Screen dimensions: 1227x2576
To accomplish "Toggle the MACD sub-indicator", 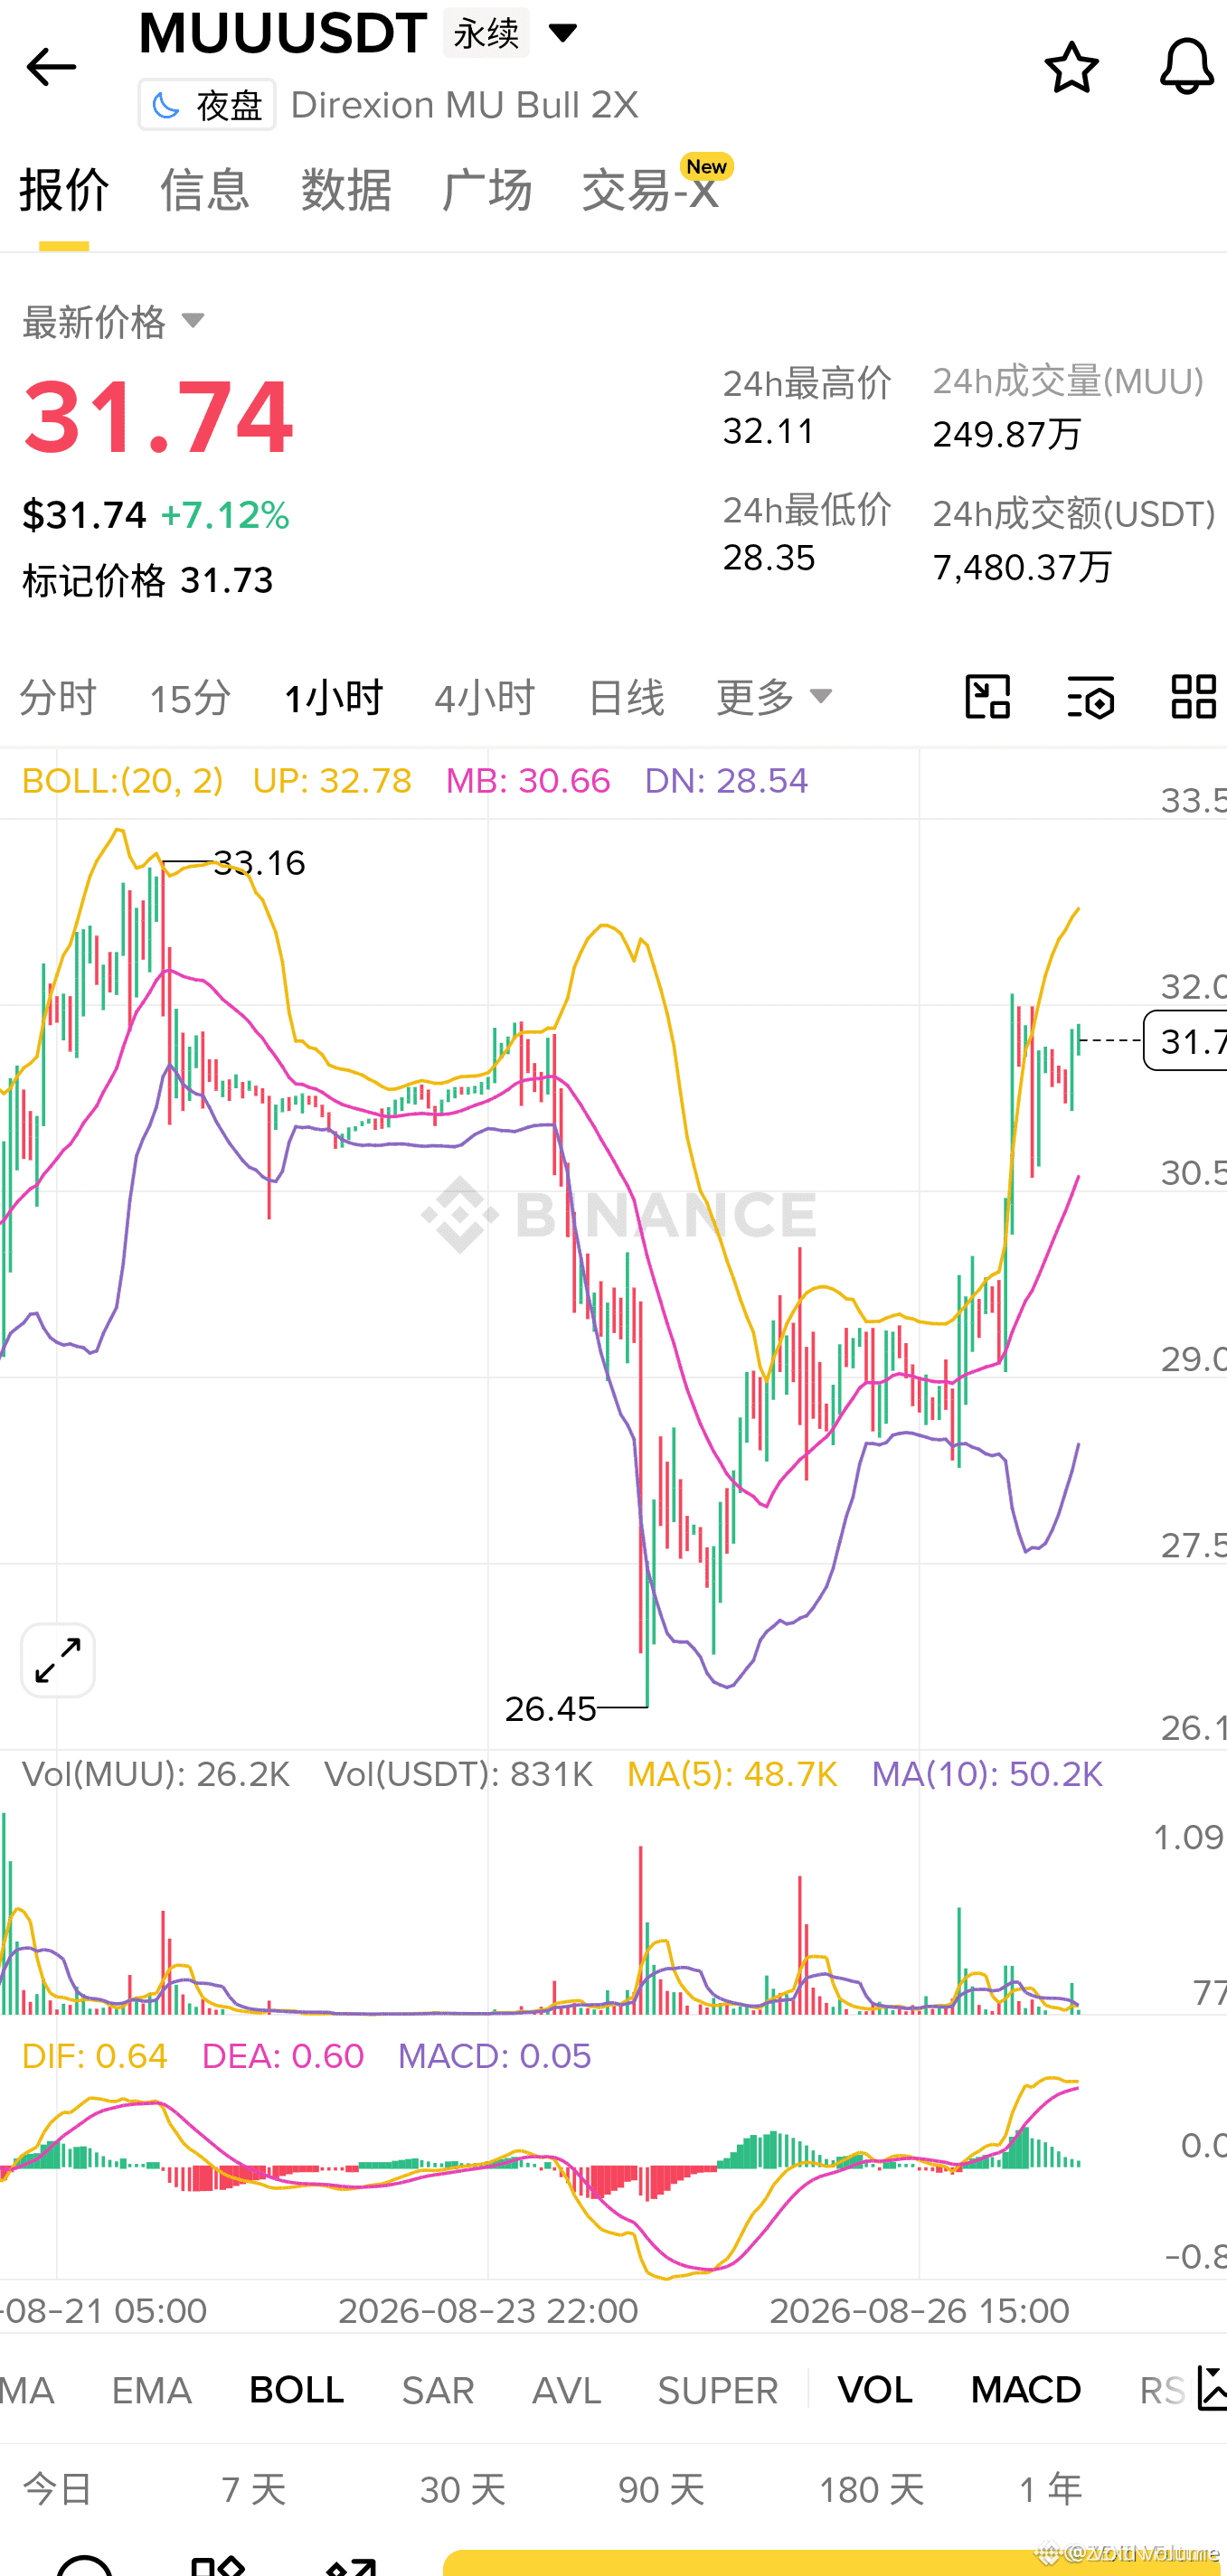I will pos(1026,2390).
